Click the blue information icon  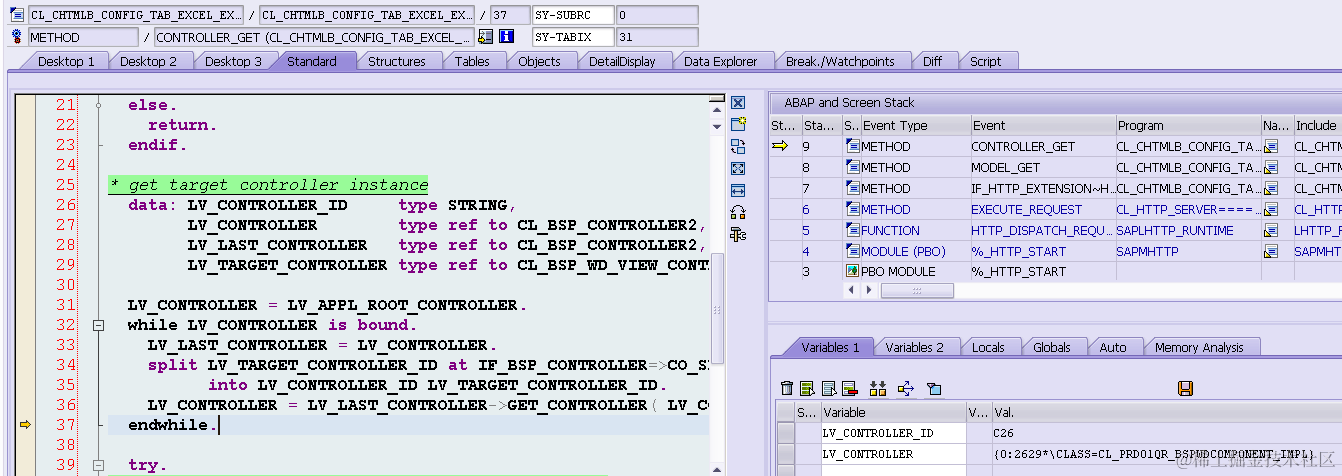coord(506,37)
